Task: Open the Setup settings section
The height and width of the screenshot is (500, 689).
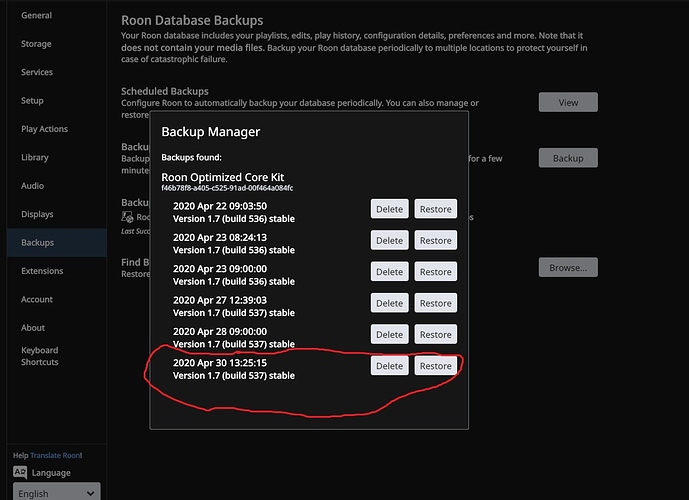Action: click(32, 101)
